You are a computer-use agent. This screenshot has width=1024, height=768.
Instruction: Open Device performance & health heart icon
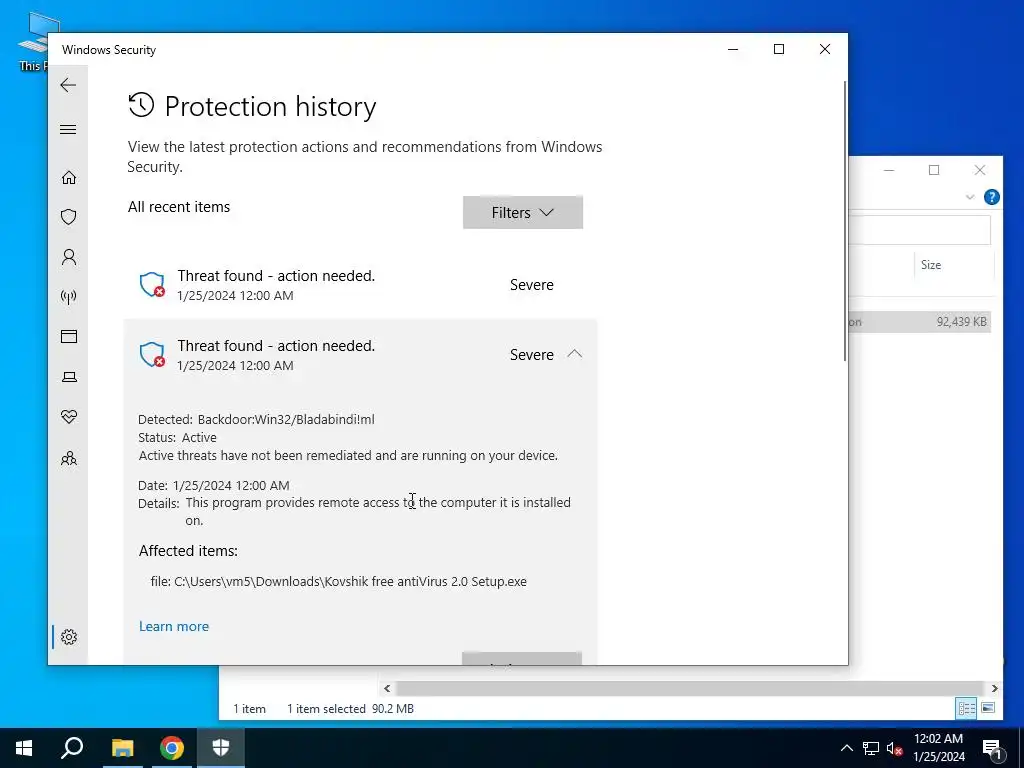(69, 417)
